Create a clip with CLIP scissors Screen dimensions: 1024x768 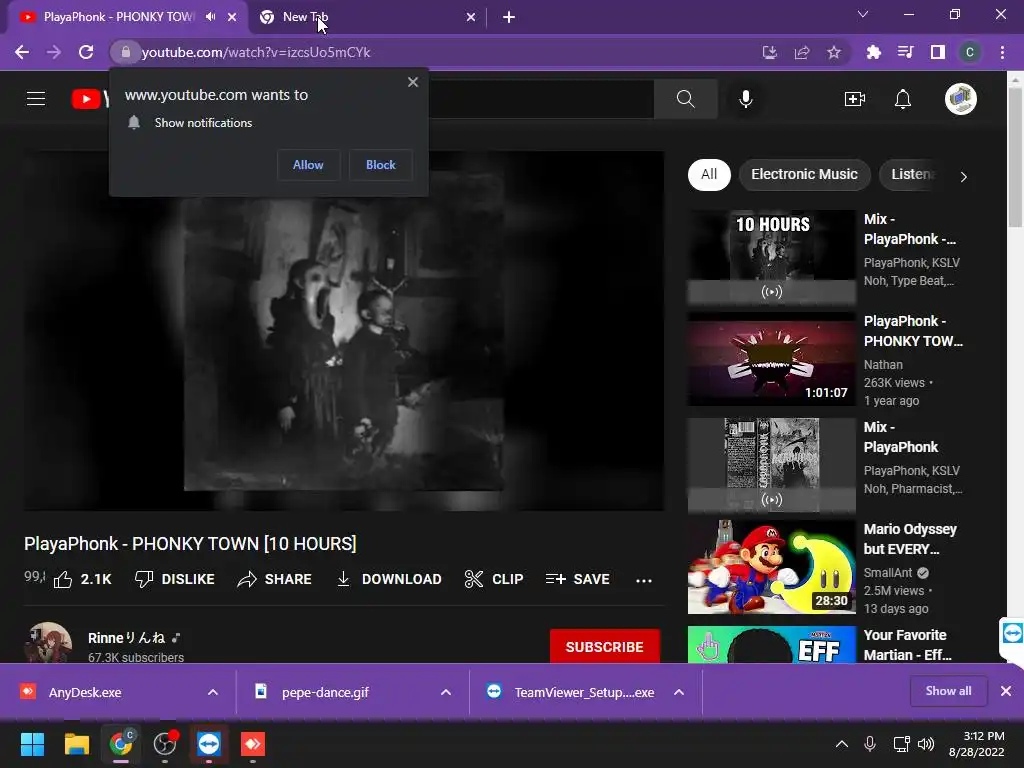(494, 579)
